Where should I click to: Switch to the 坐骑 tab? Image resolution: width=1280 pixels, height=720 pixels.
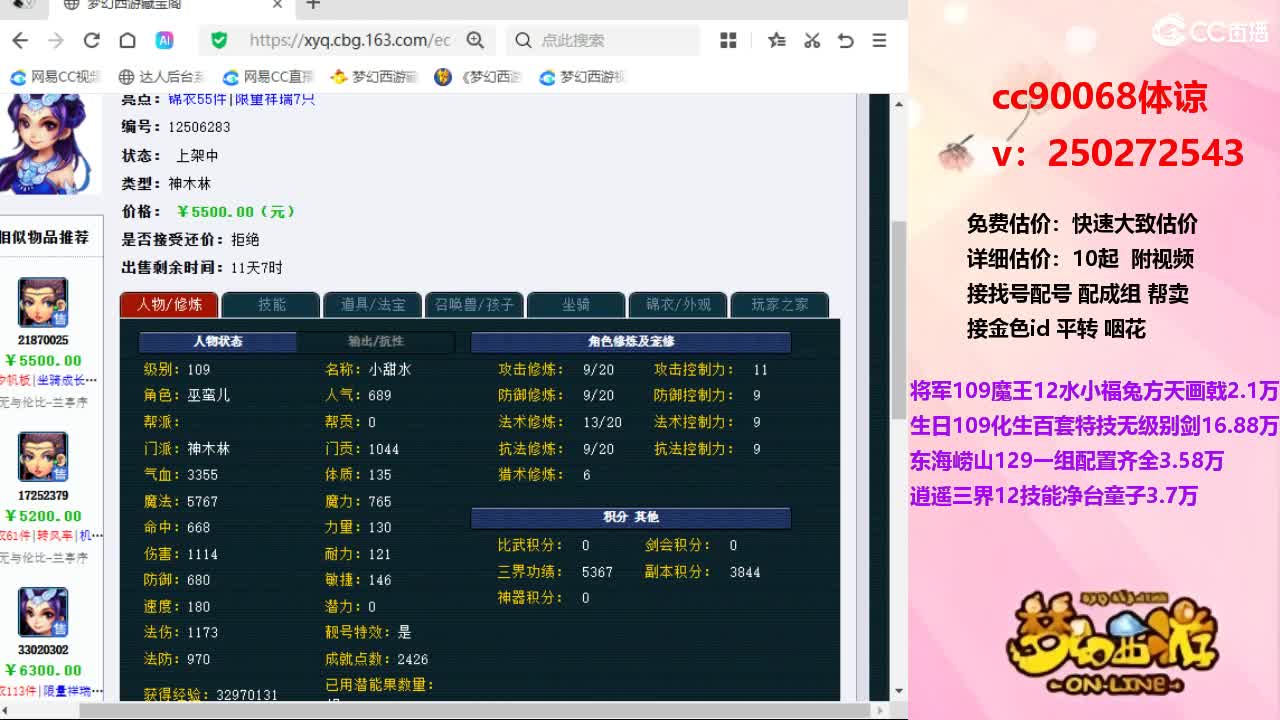coord(576,305)
